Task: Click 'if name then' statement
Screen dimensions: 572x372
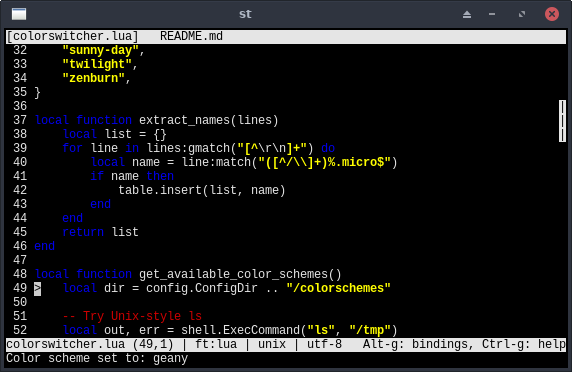Action: (x=132, y=176)
